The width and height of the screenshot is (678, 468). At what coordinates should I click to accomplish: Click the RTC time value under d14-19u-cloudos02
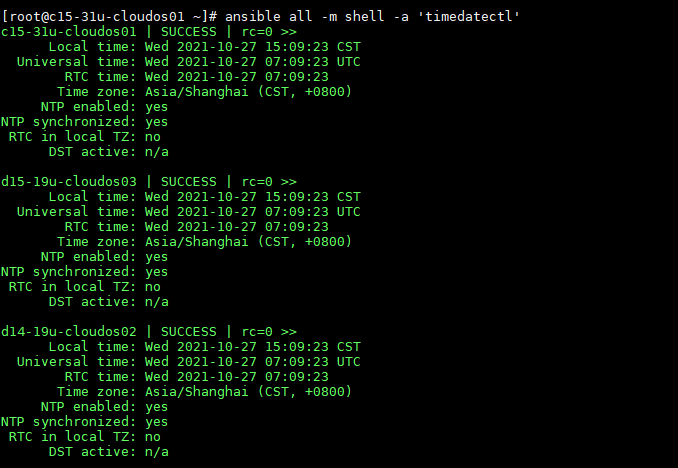pos(236,377)
